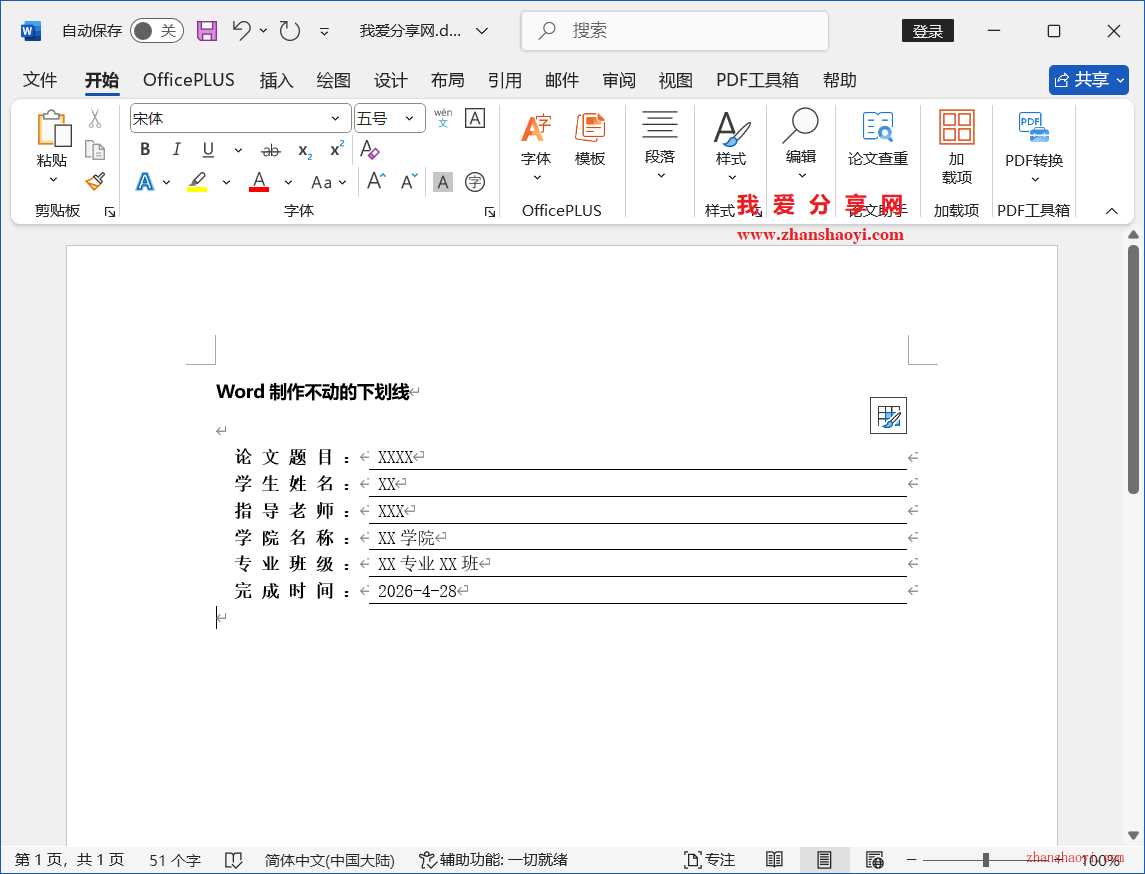Decrease font size with A-down icon
This screenshot has width=1145, height=874.
coord(409,181)
